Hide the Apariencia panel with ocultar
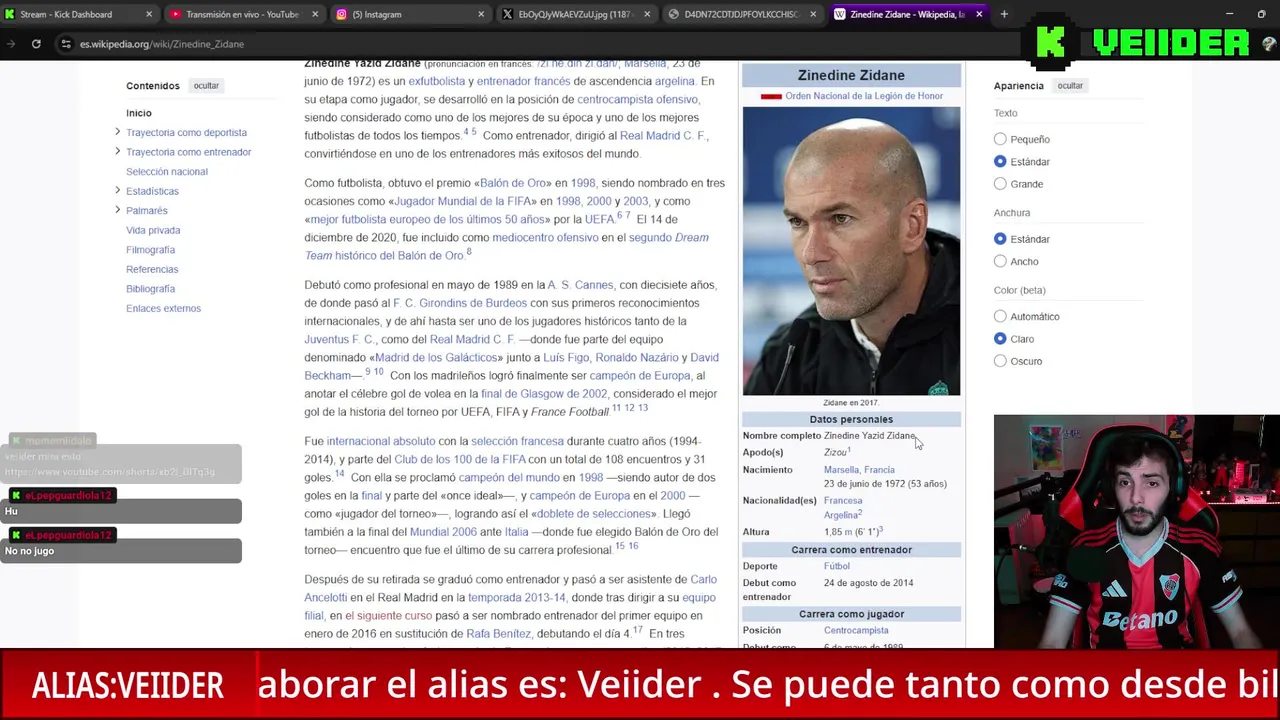1280x720 pixels. coord(1070,86)
